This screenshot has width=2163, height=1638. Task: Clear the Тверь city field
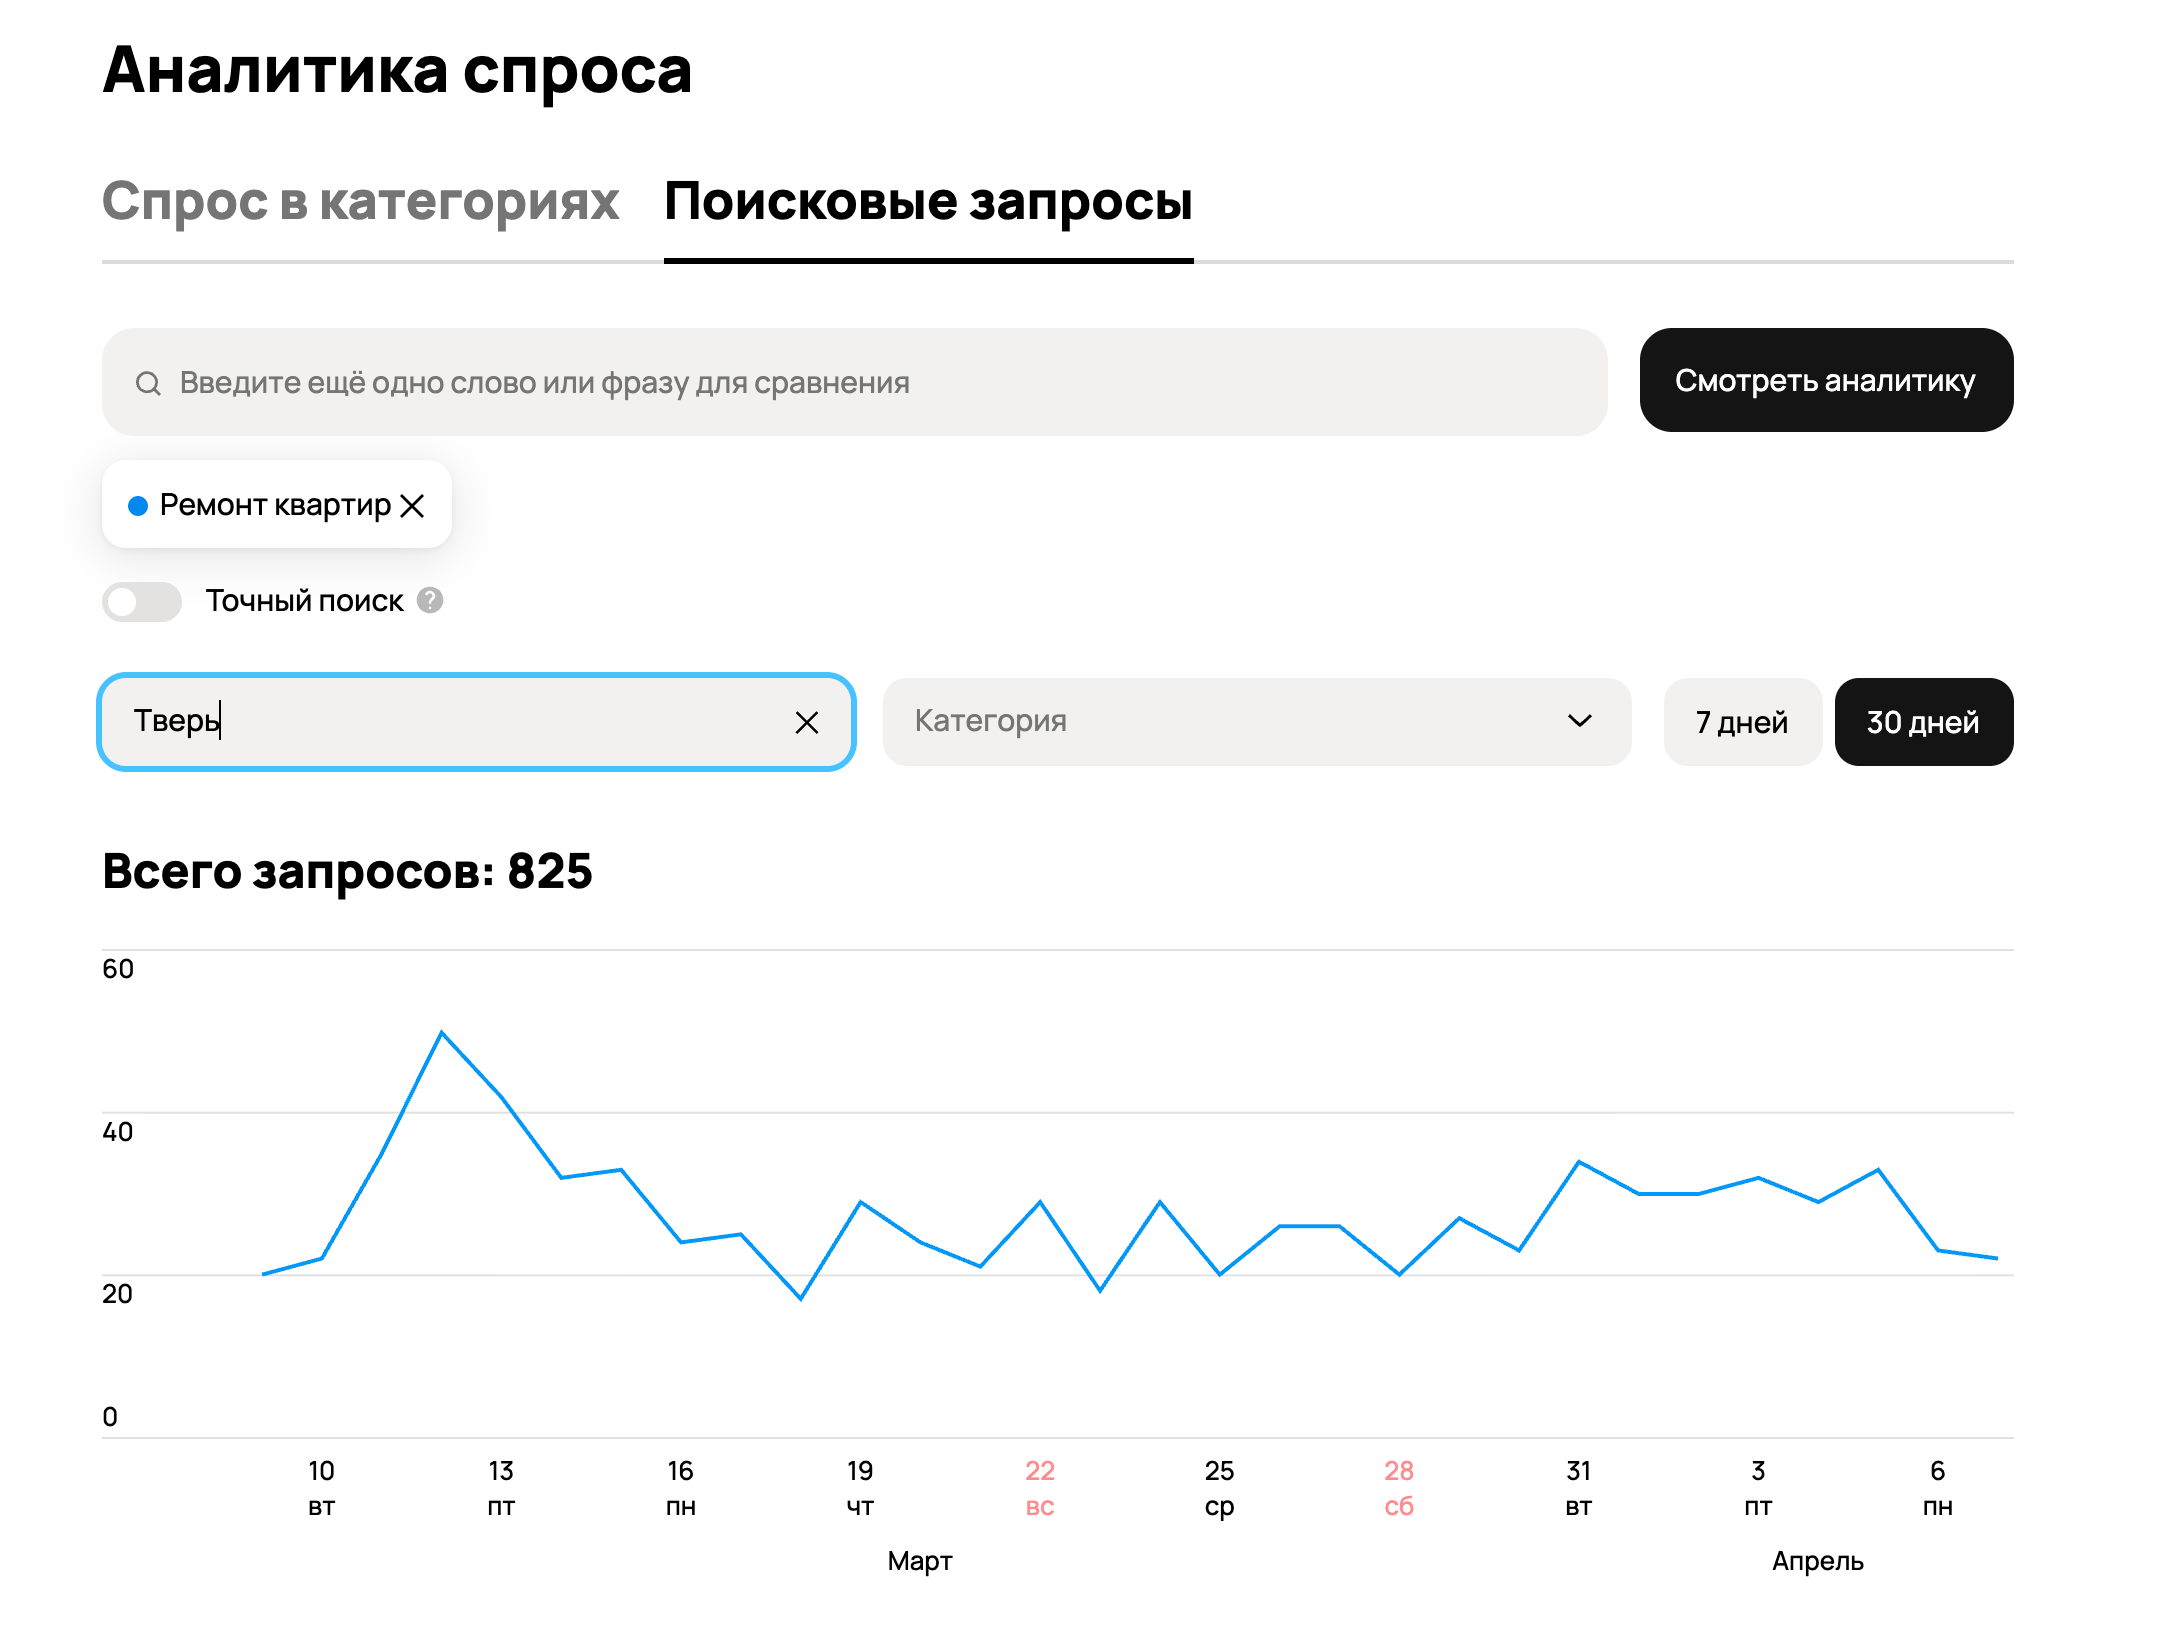coord(806,722)
